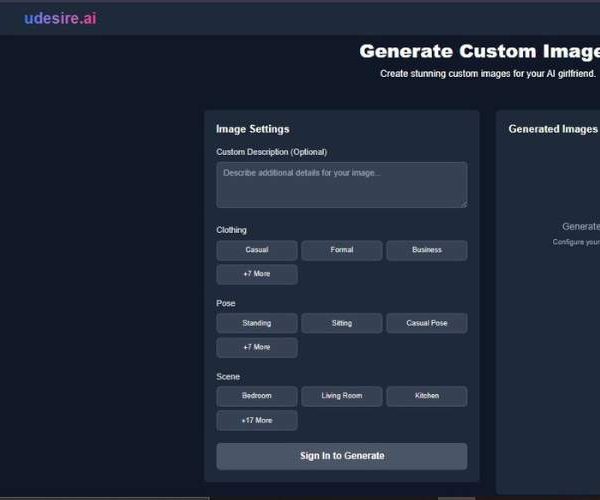
Task: Set the scene to Bedroom
Action: (257, 396)
